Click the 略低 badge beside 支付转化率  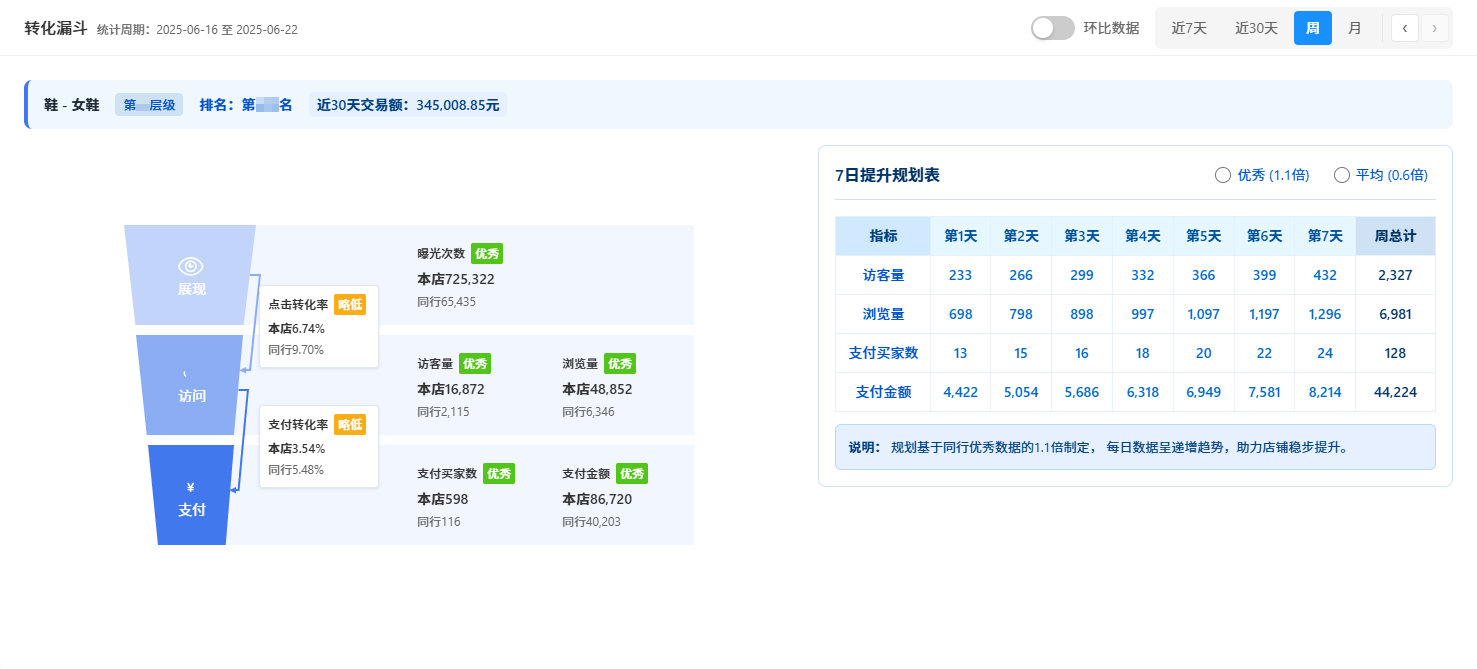[350, 424]
